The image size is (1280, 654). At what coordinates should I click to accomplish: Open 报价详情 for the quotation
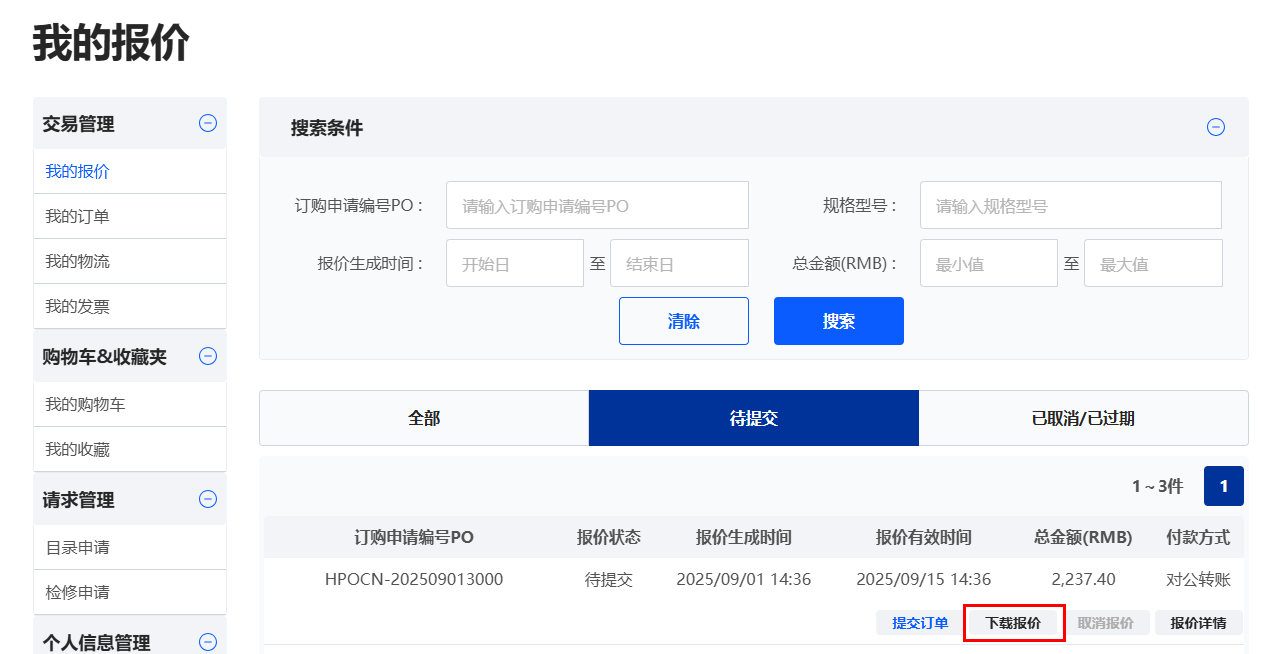pyautogui.click(x=1198, y=623)
